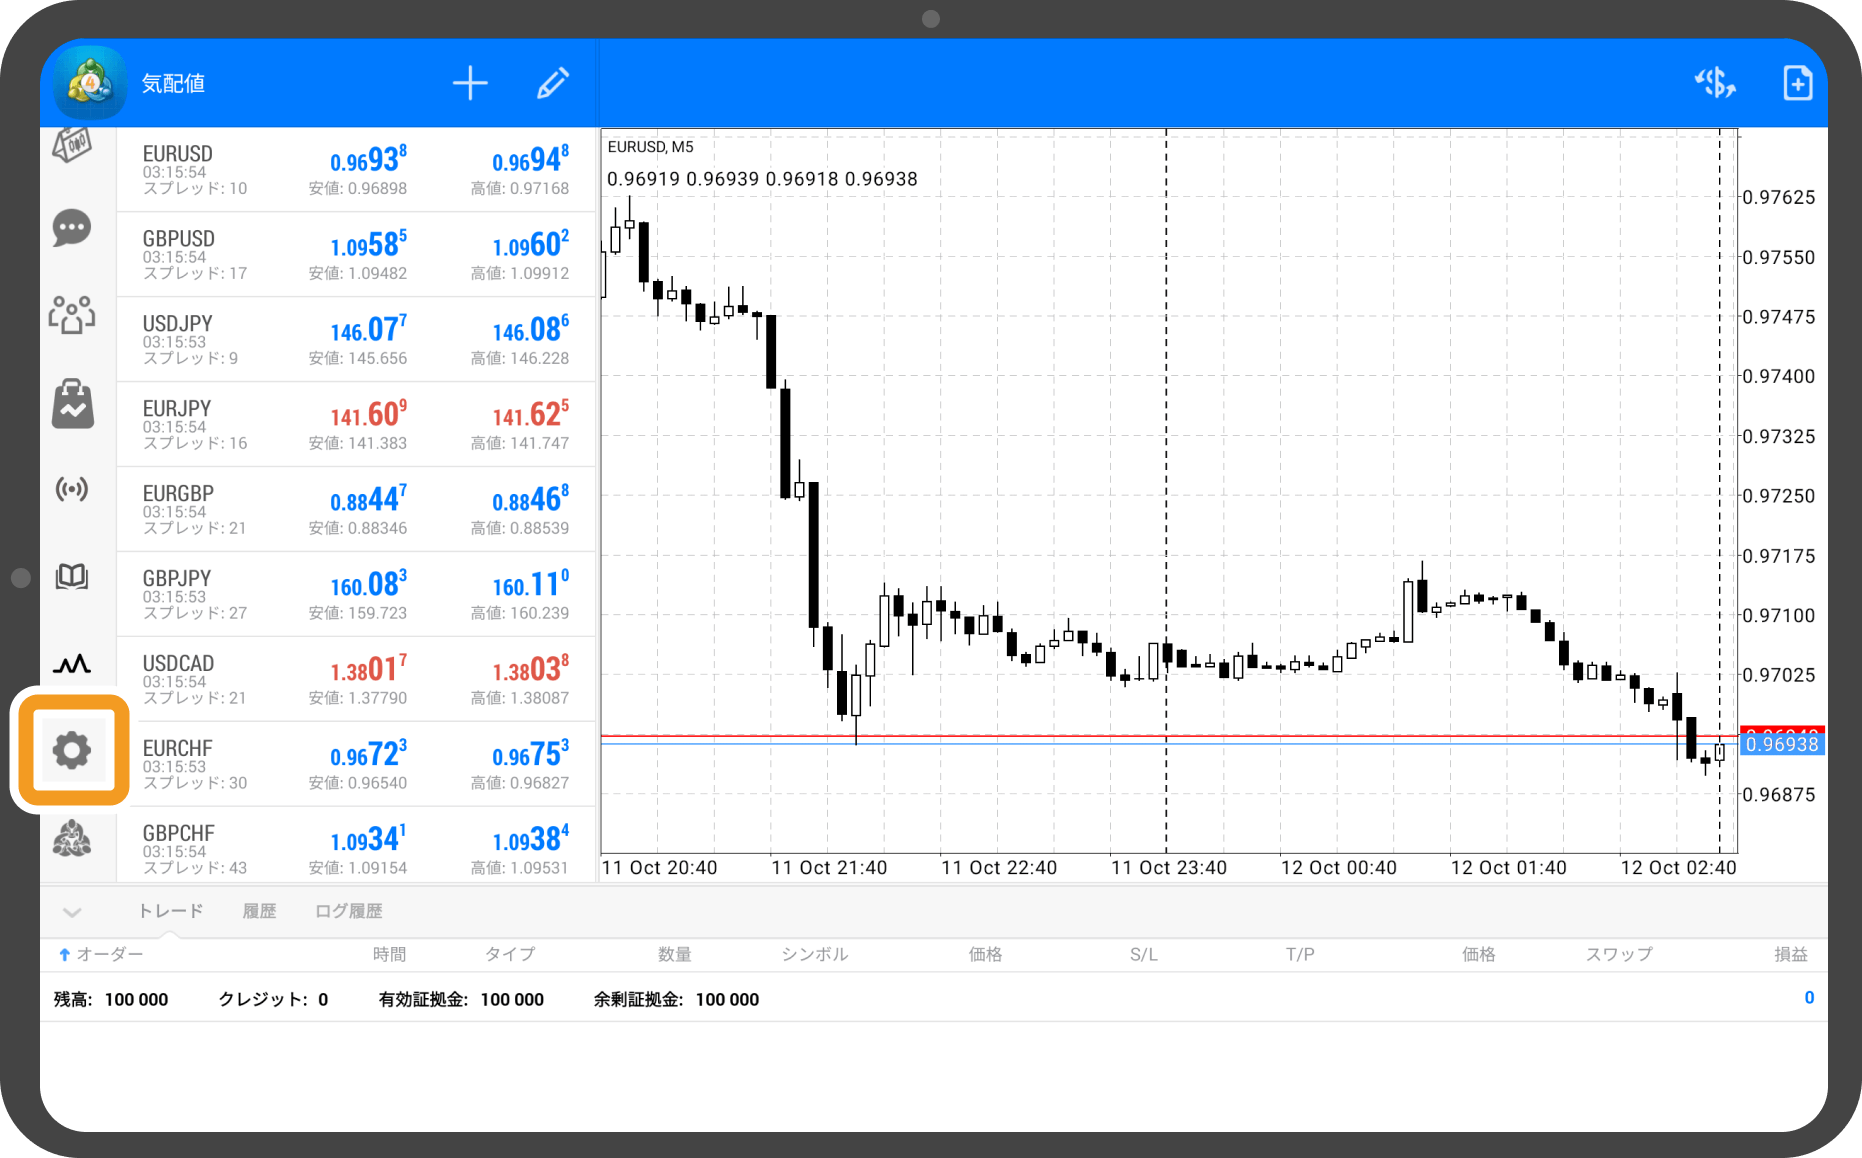Click the MetaTrader 4 logo icon
The image size is (1862, 1158).
[x=91, y=83]
